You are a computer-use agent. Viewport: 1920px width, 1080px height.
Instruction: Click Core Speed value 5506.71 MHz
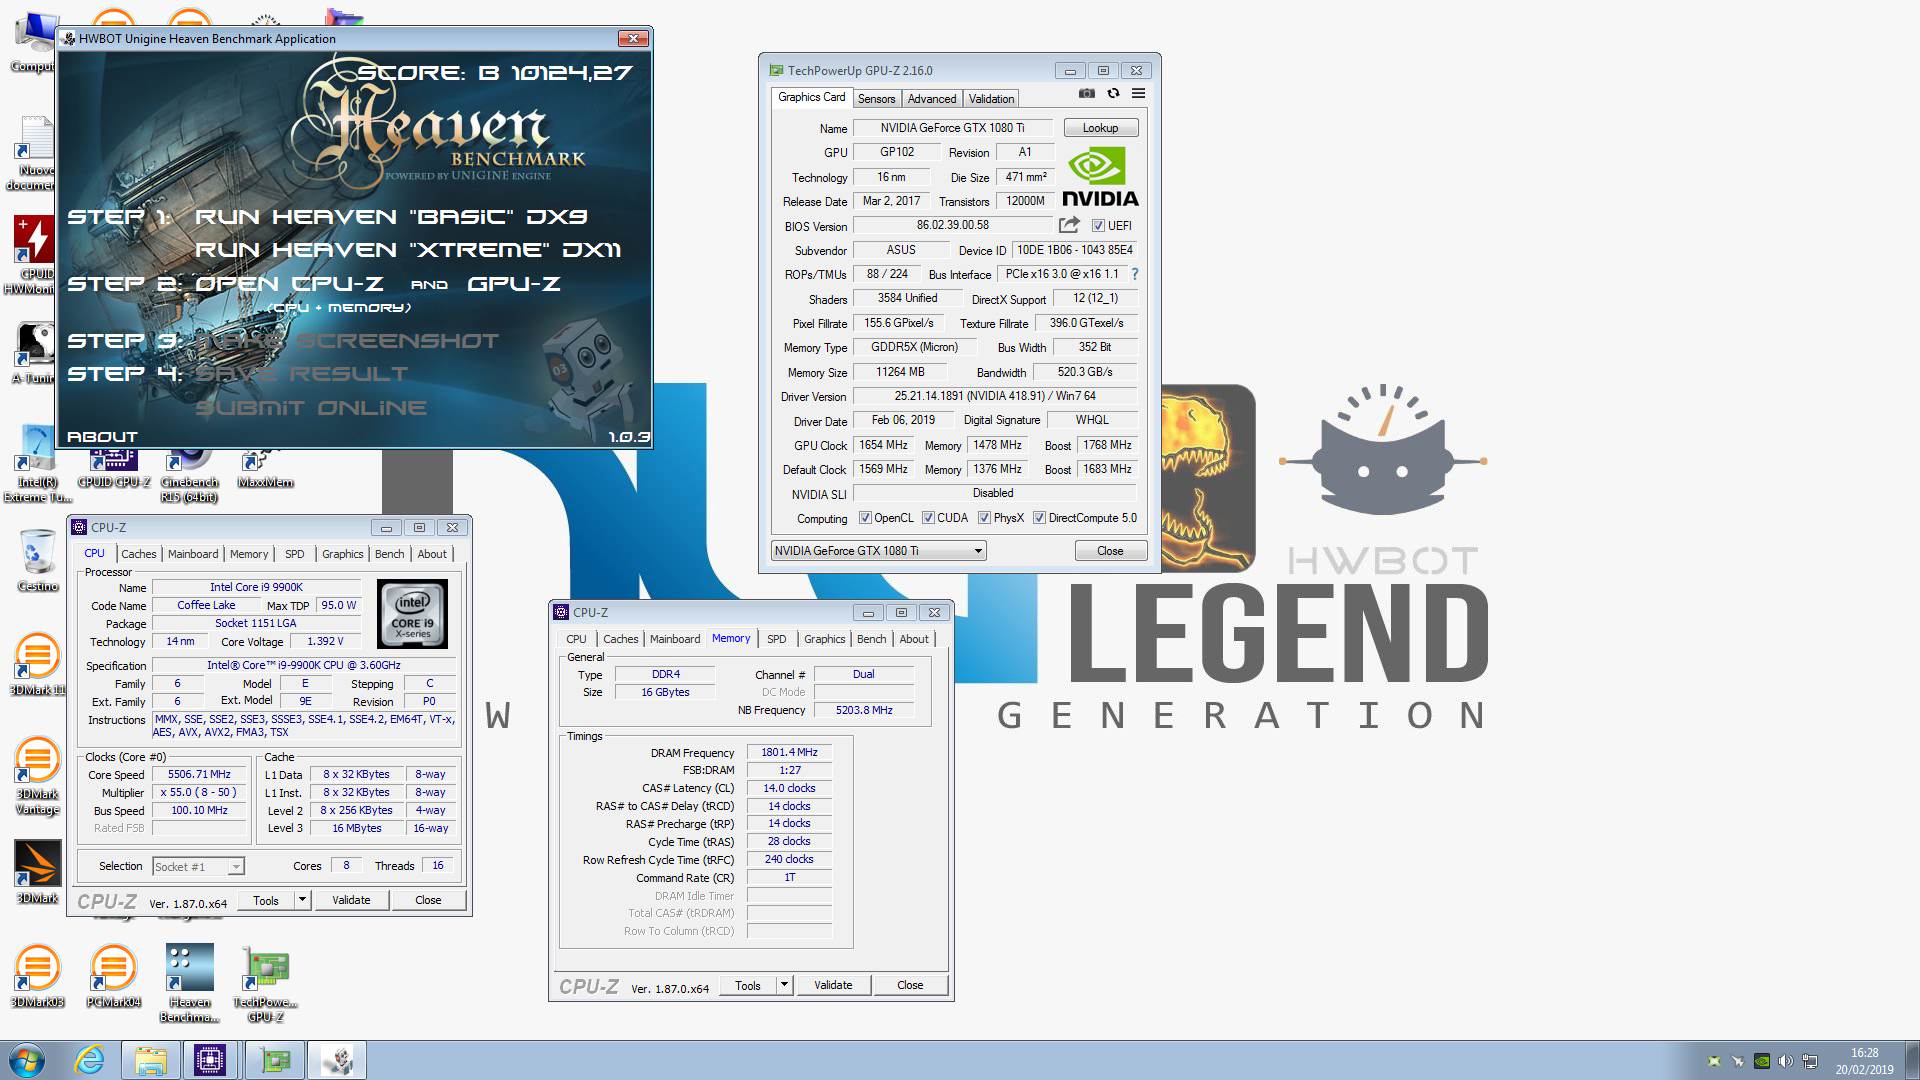point(199,775)
